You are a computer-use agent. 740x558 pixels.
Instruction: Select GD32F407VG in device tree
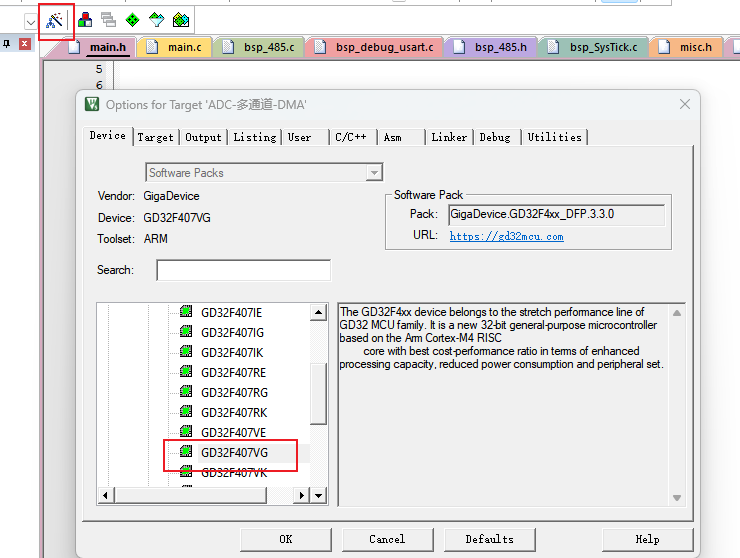coord(235,453)
